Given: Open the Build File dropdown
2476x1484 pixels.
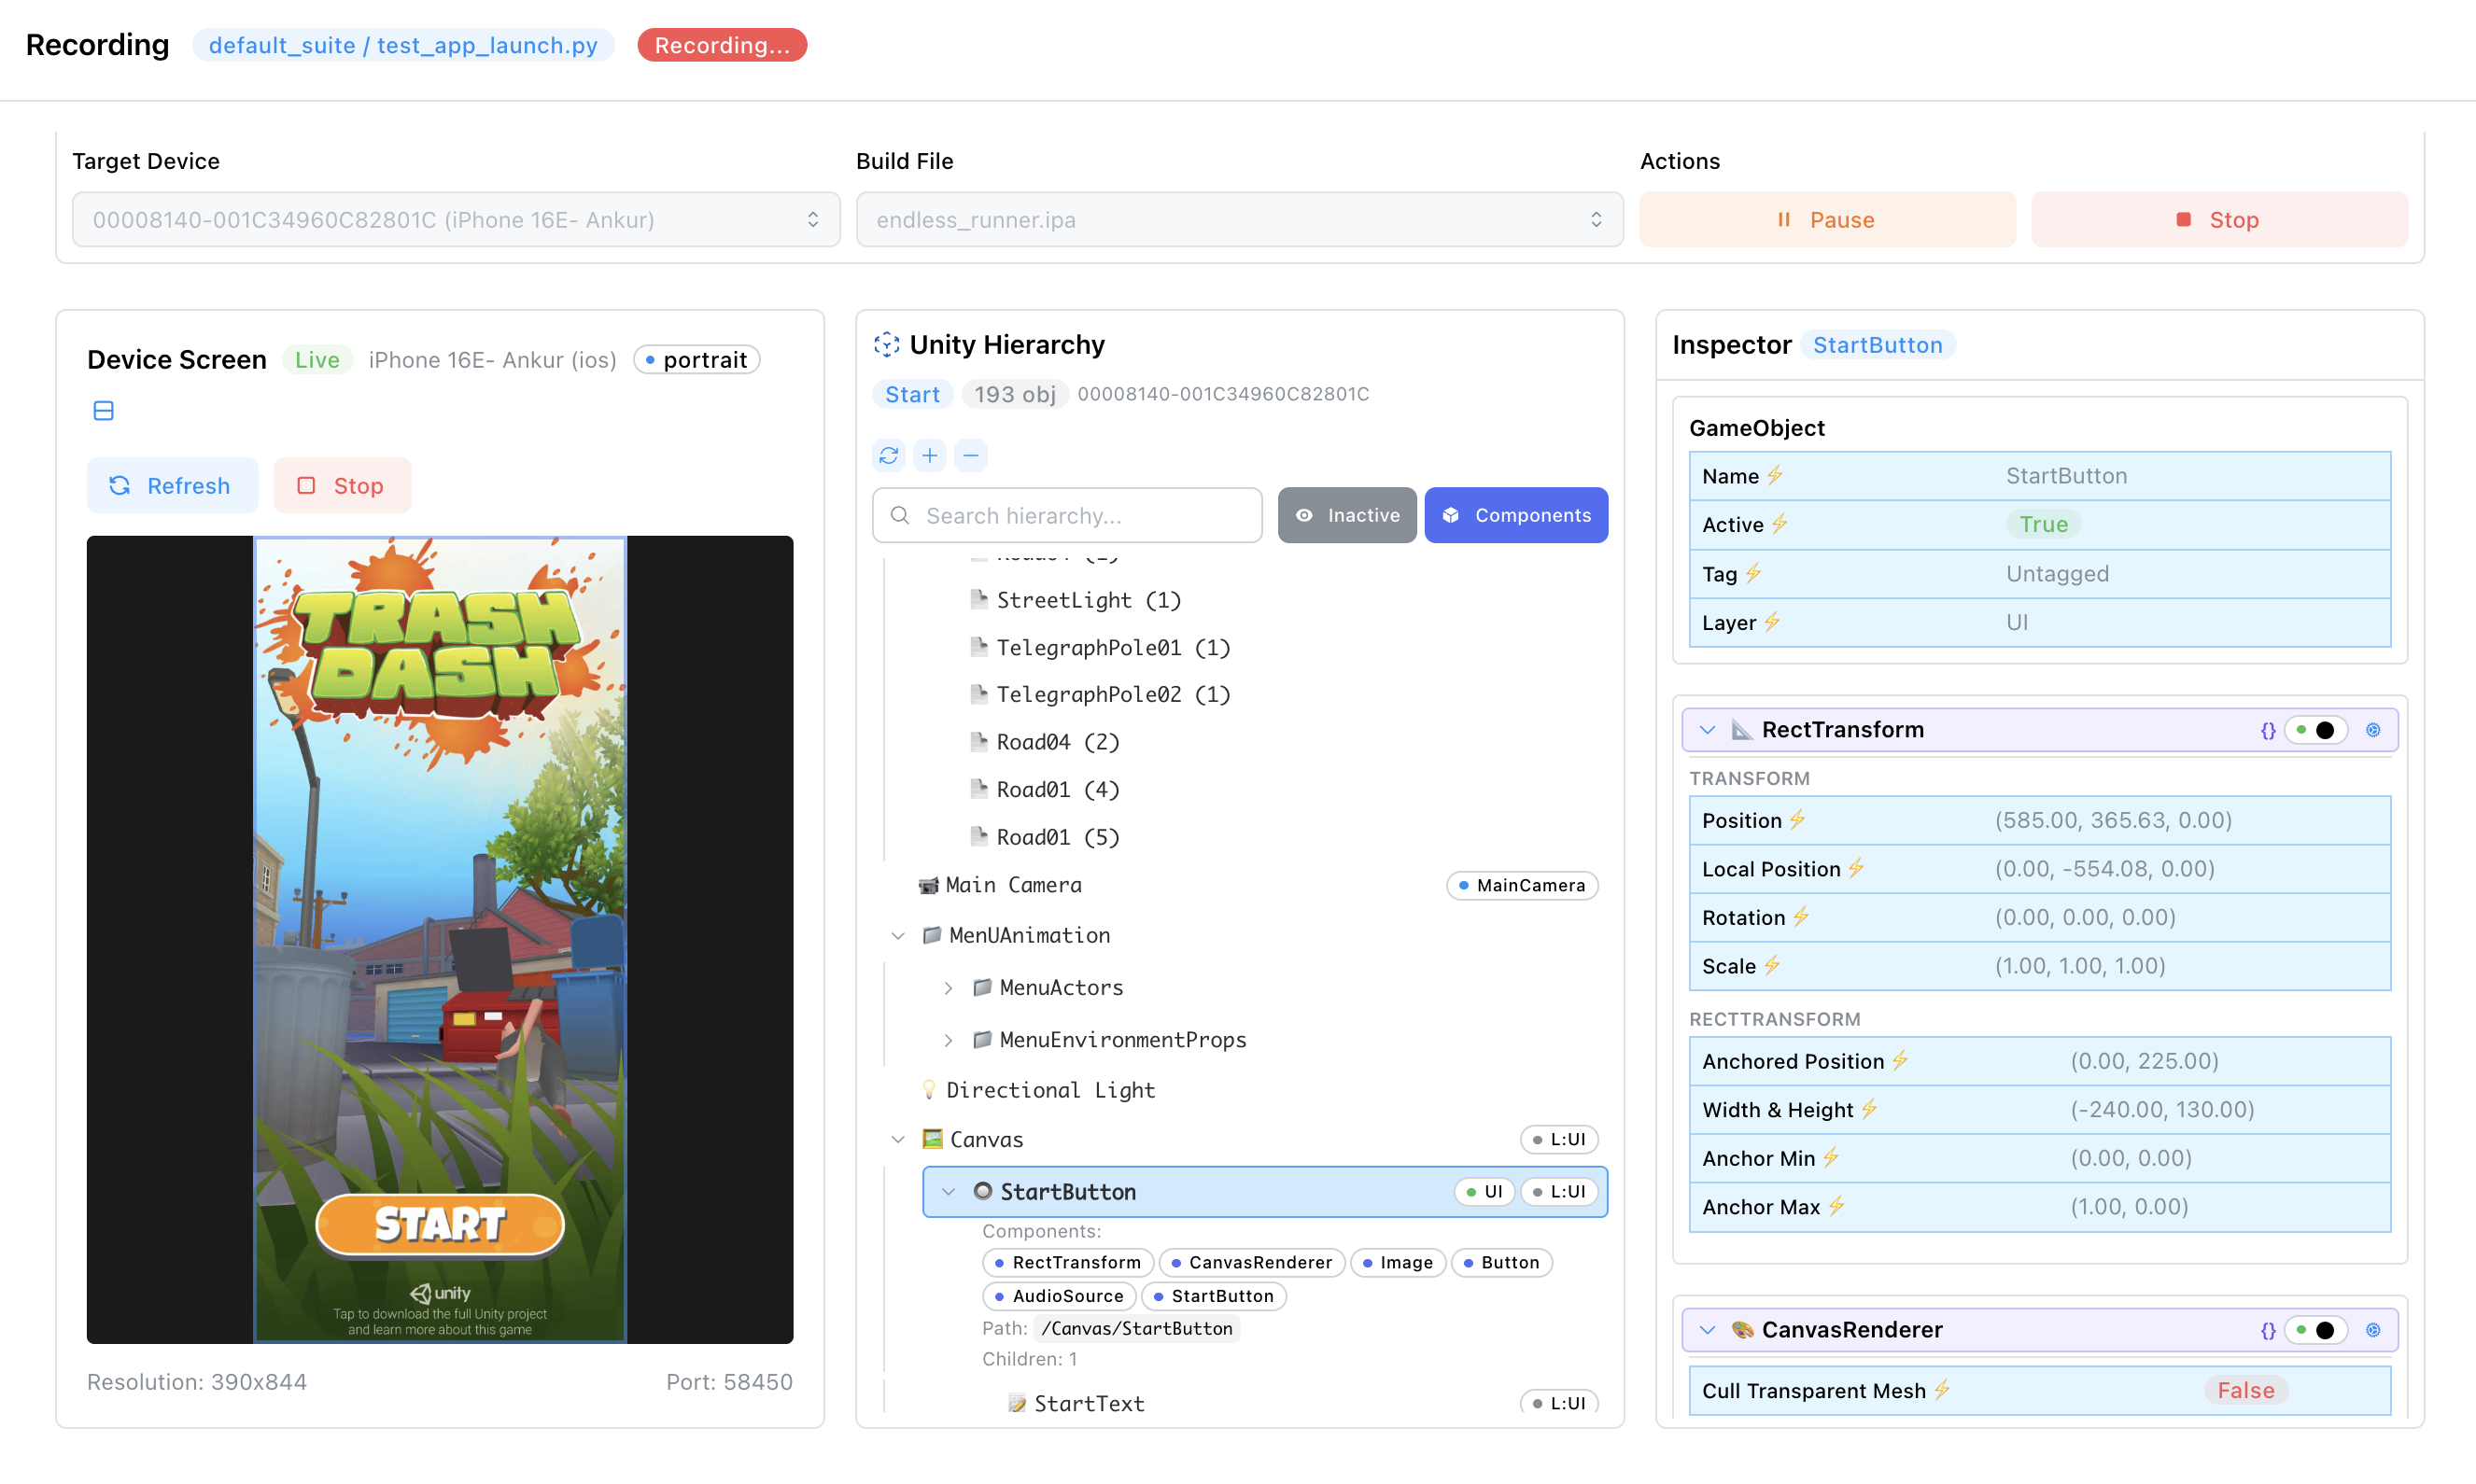Looking at the screenshot, I should 1238,219.
